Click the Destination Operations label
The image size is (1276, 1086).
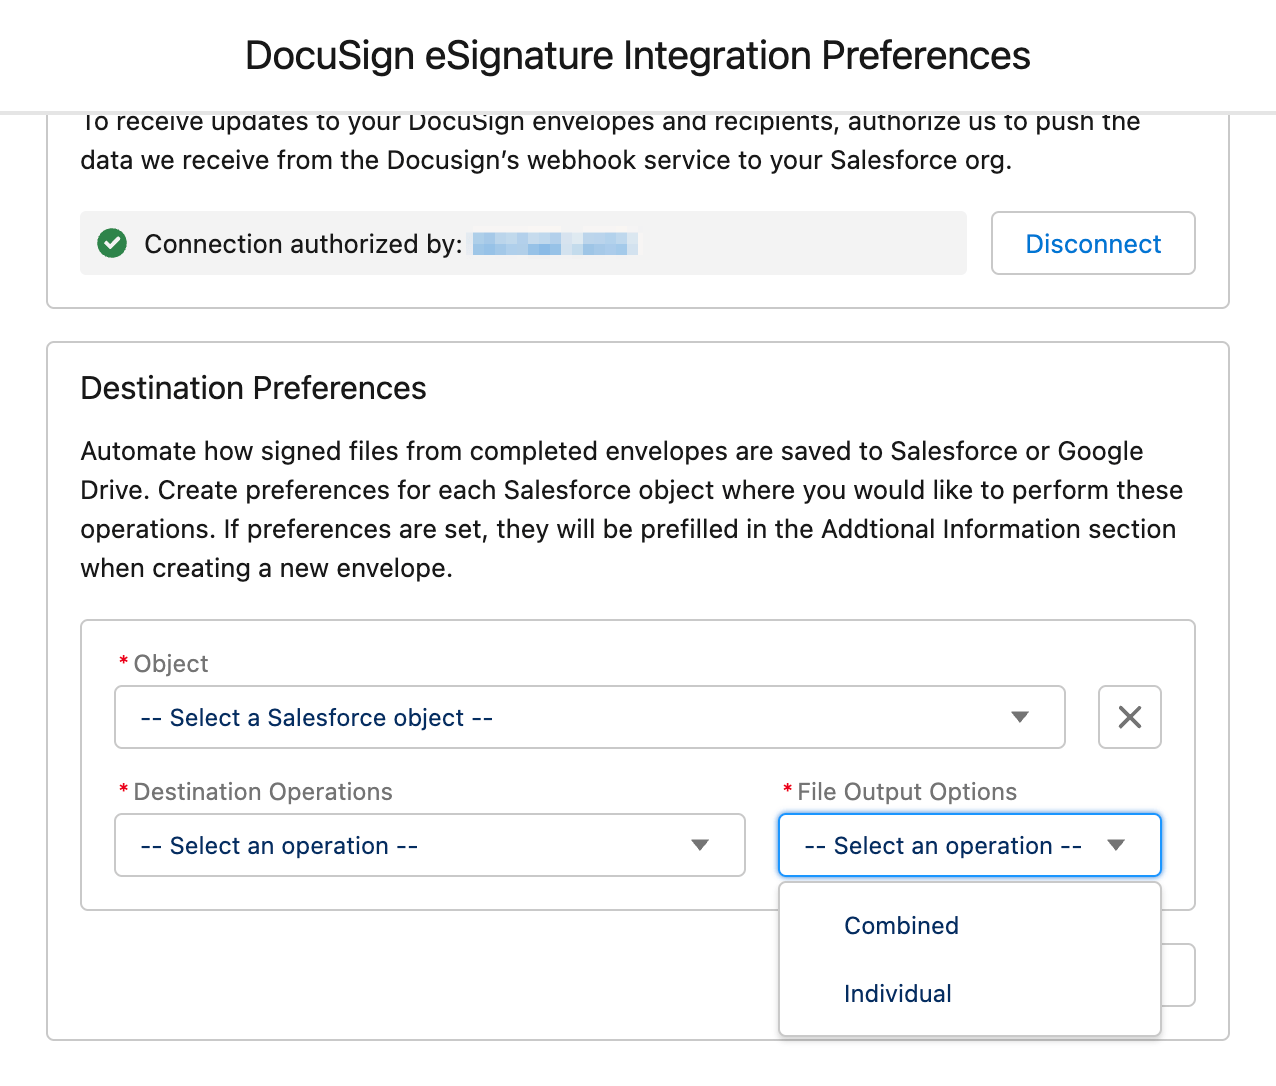[263, 792]
